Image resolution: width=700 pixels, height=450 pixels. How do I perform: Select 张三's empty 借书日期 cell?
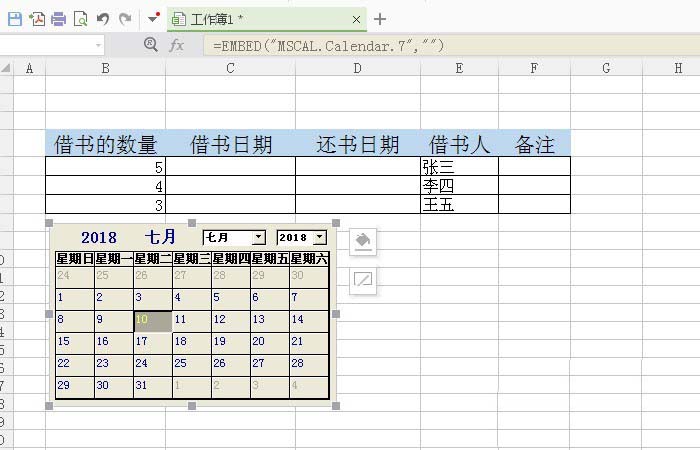click(x=230, y=166)
